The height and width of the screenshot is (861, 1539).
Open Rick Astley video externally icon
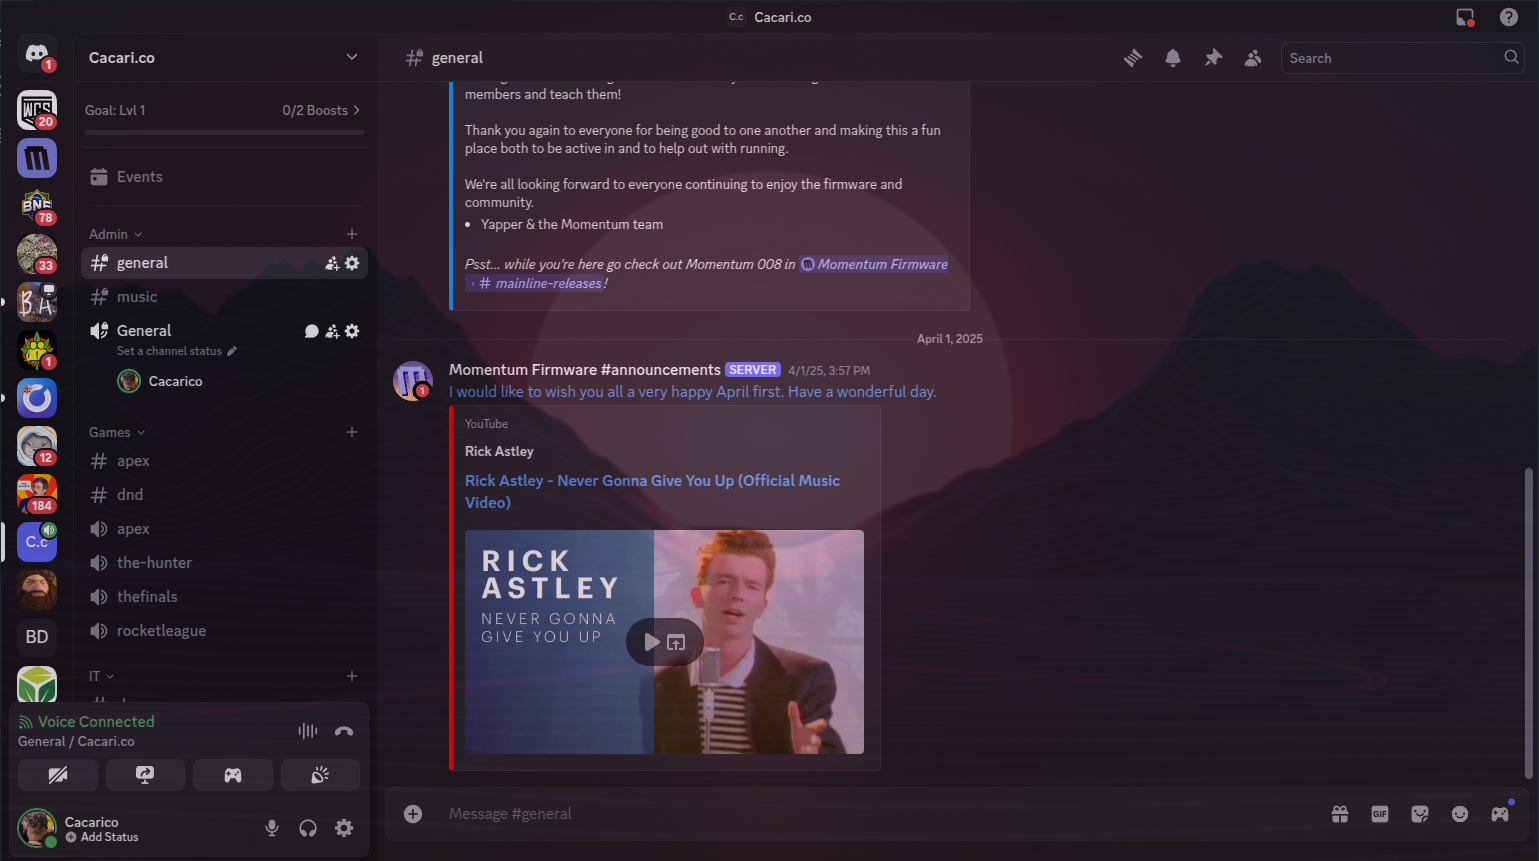[x=677, y=642]
